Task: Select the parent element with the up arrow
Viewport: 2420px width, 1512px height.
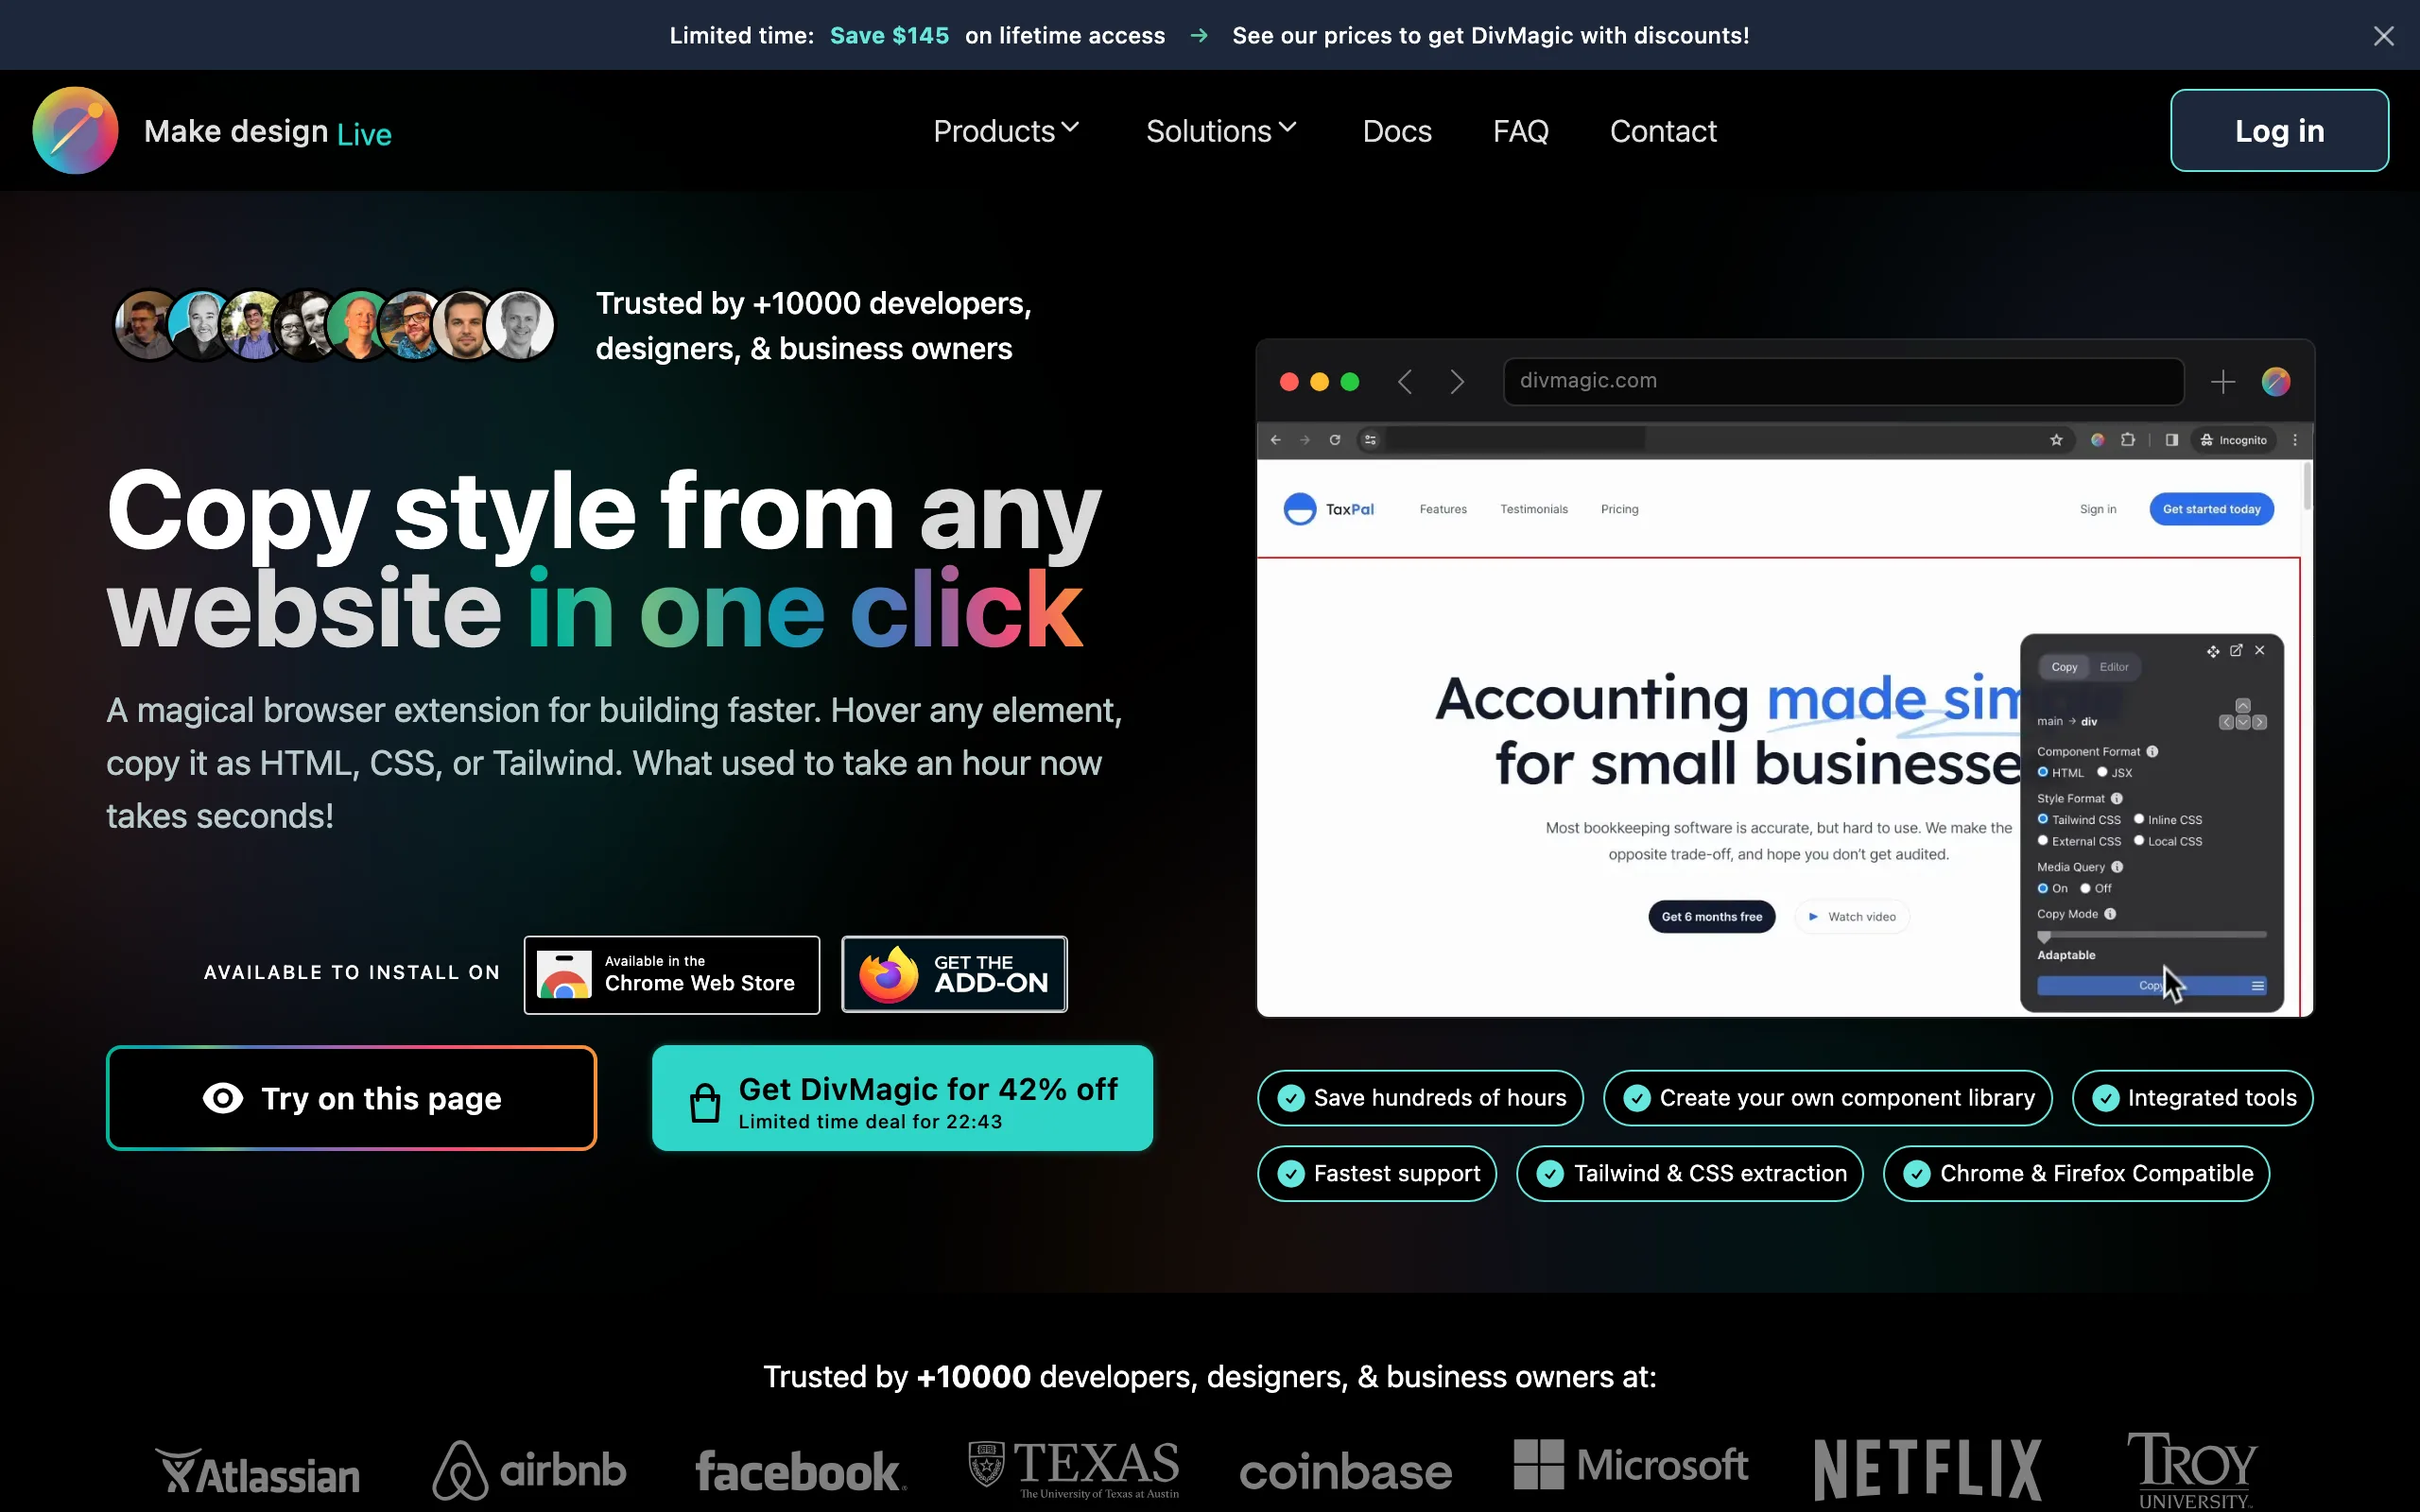Action: [2243, 705]
